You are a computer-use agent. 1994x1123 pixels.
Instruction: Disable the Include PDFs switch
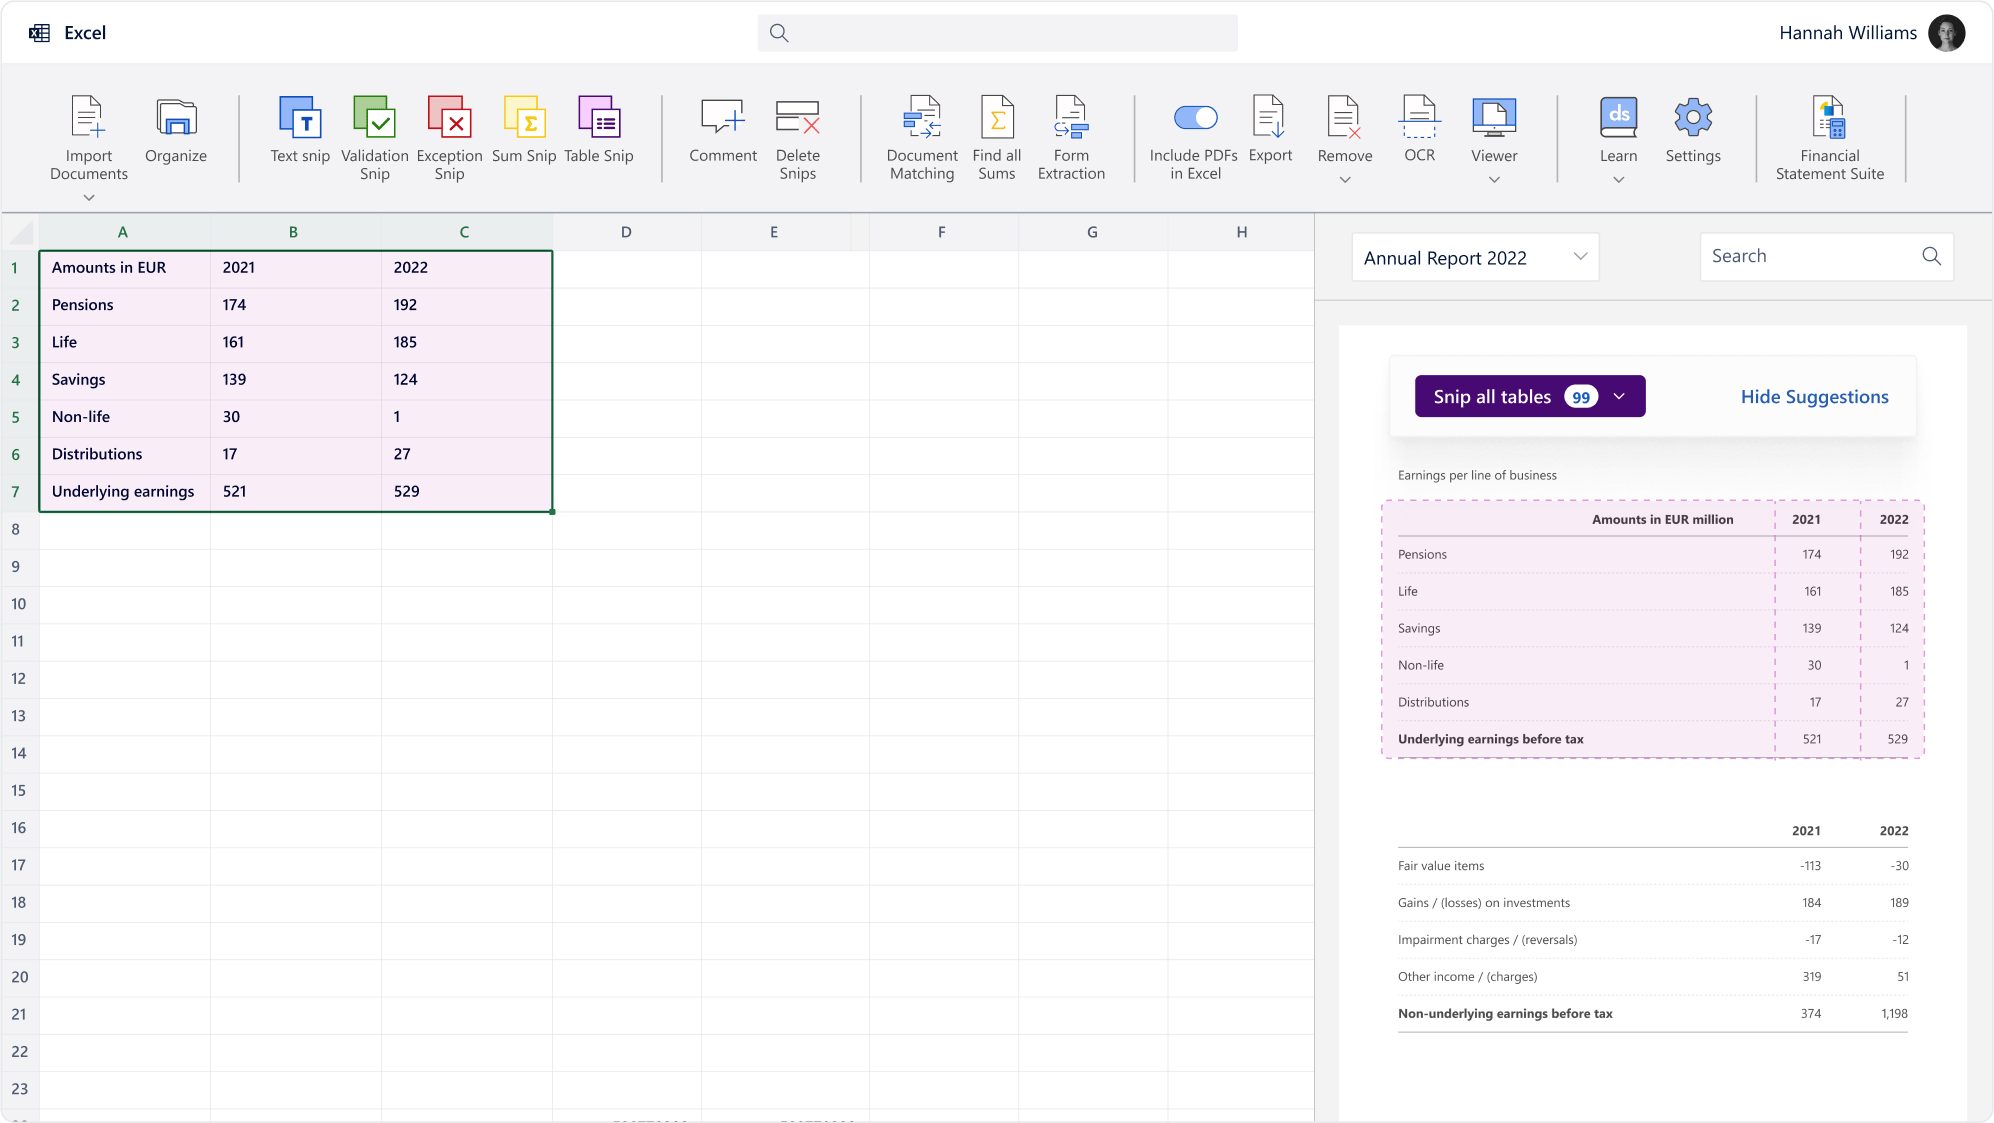[x=1196, y=116]
